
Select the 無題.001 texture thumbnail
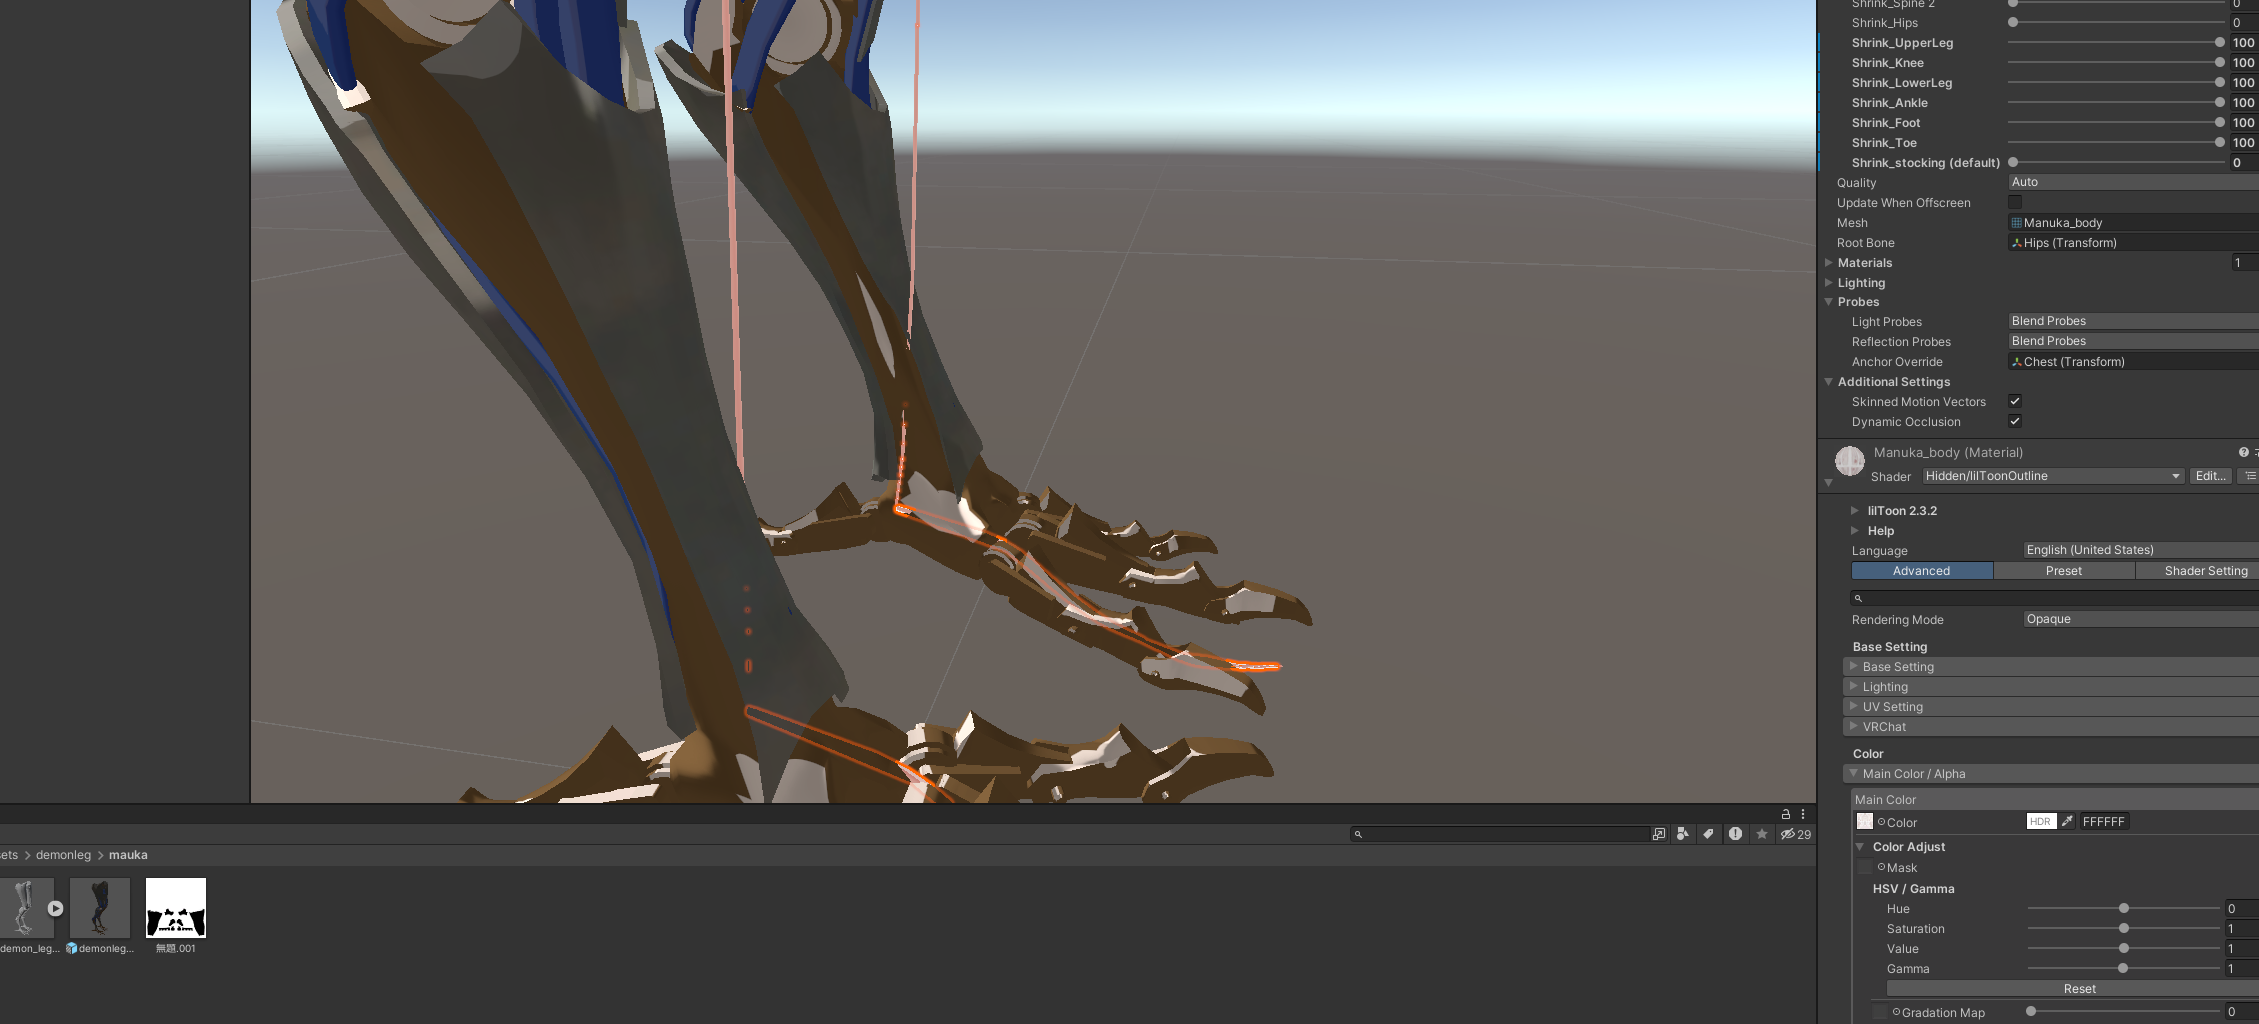point(176,908)
